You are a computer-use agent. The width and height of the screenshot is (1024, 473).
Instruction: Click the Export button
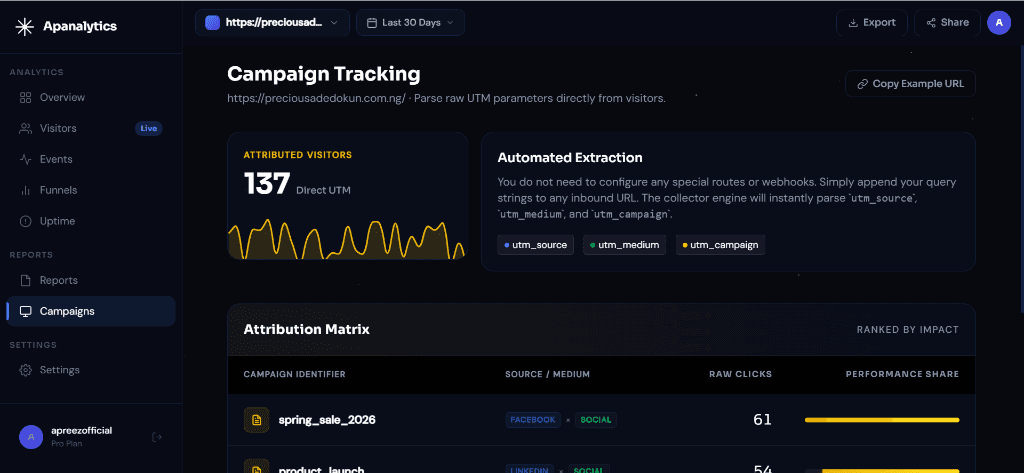[x=872, y=22]
